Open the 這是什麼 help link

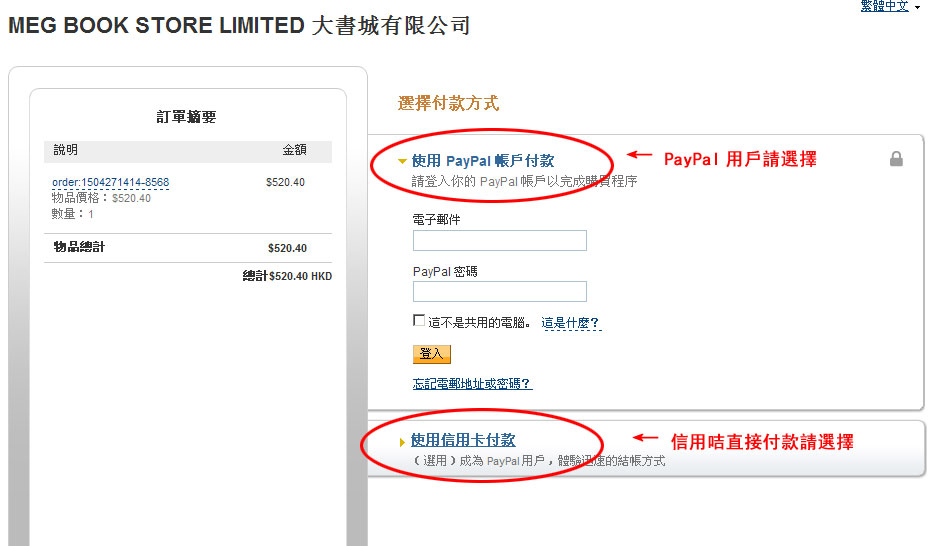tap(571, 323)
